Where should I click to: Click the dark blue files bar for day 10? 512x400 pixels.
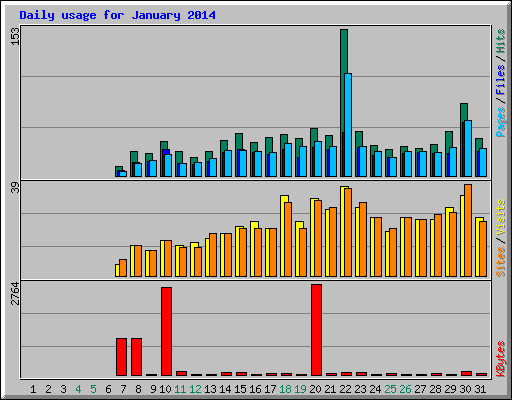point(166,152)
